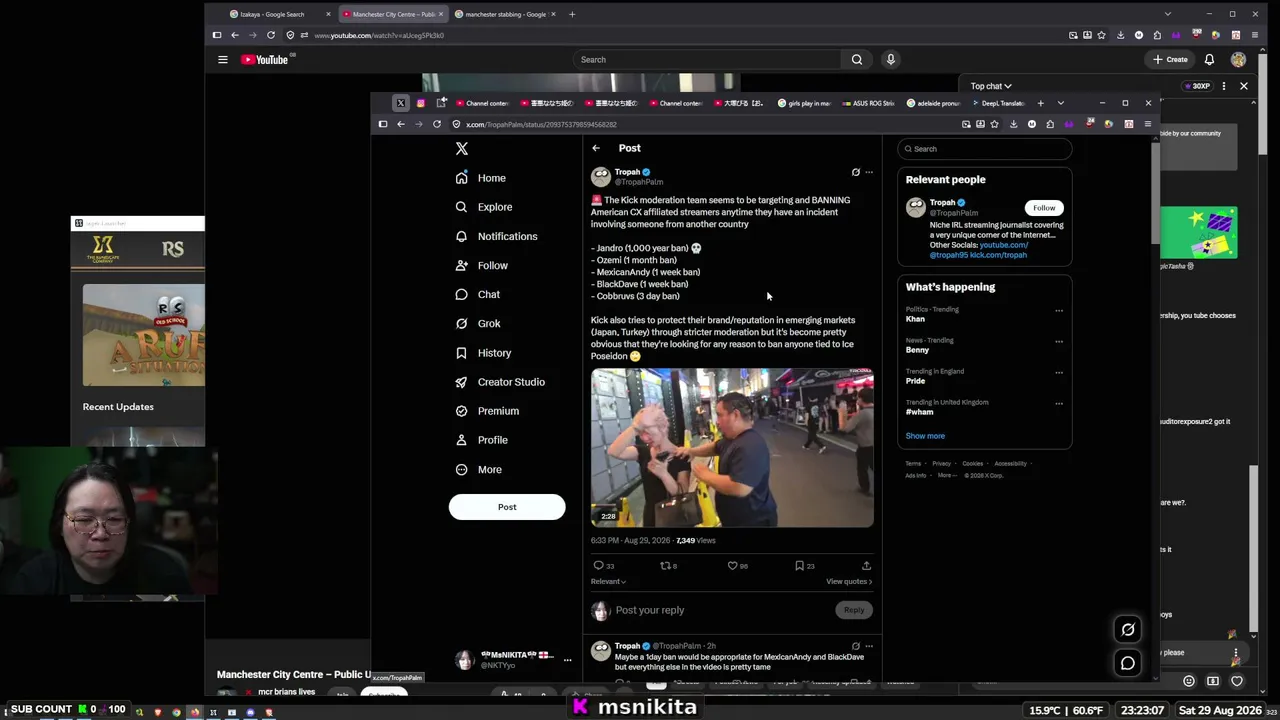Open the kick.com/tropah link

click(999, 255)
